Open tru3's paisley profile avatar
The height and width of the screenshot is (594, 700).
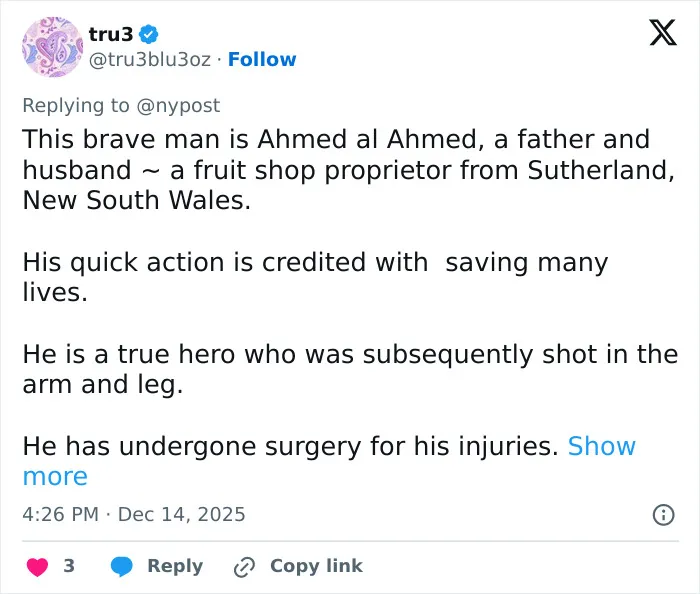click(x=53, y=47)
